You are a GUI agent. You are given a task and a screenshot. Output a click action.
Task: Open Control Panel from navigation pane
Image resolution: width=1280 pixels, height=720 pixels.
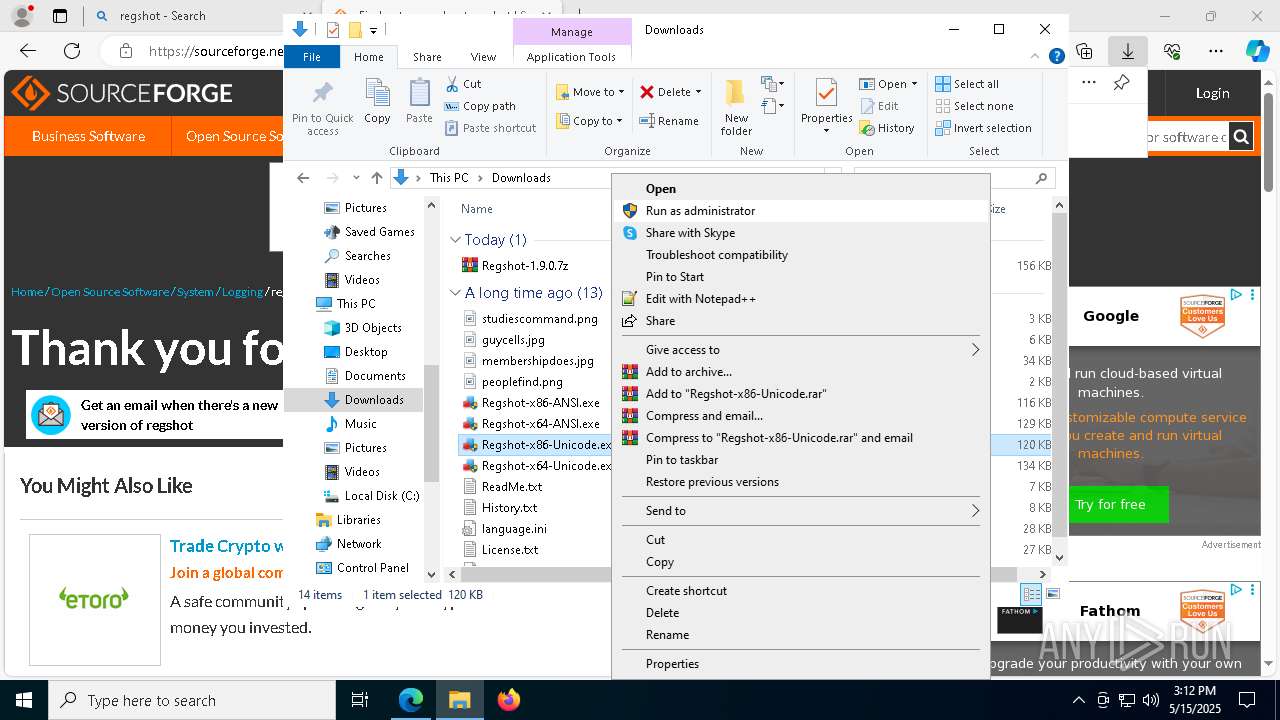(x=372, y=568)
